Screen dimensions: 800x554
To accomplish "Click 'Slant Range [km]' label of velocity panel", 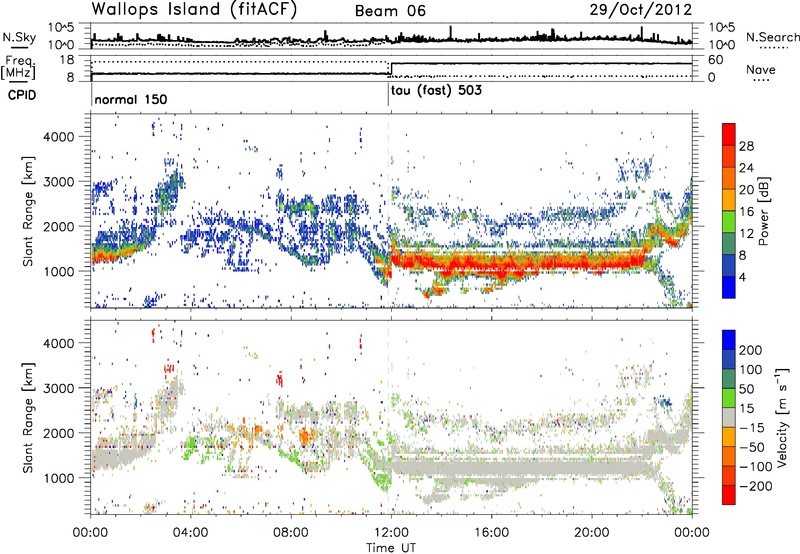I will coord(28,418).
